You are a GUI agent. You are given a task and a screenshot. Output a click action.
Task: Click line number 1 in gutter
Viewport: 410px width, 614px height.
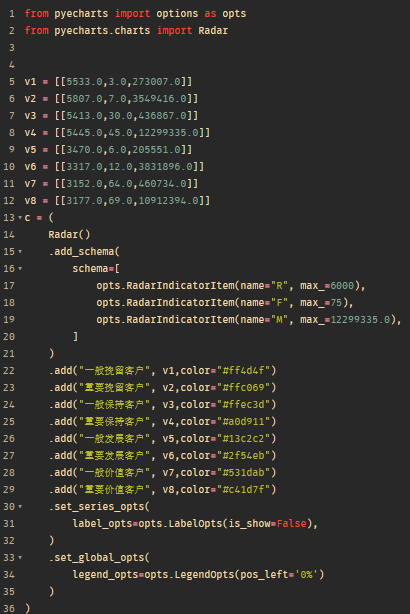point(12,14)
